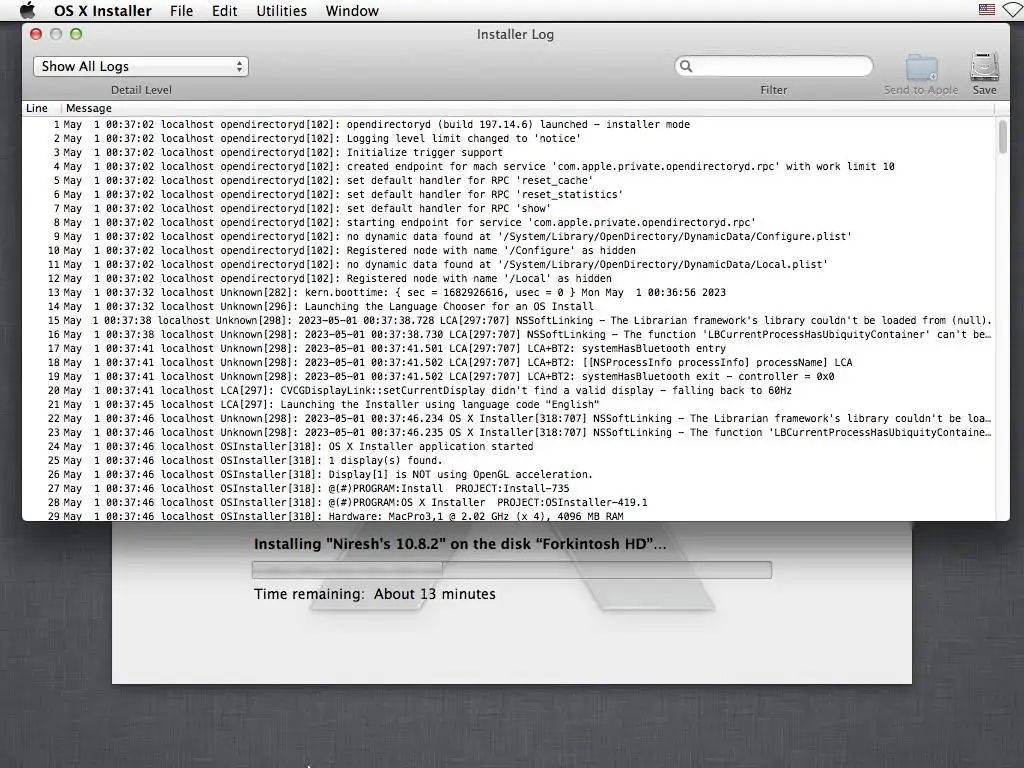Select log line 1 'opendirectoryd (build 197.14.6) launched'

point(508,124)
